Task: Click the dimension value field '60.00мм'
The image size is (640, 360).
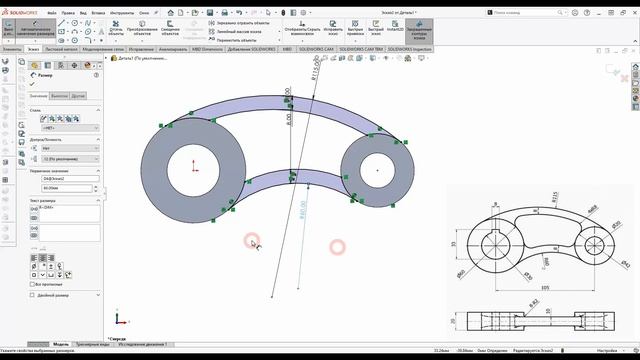Action: 67,189
